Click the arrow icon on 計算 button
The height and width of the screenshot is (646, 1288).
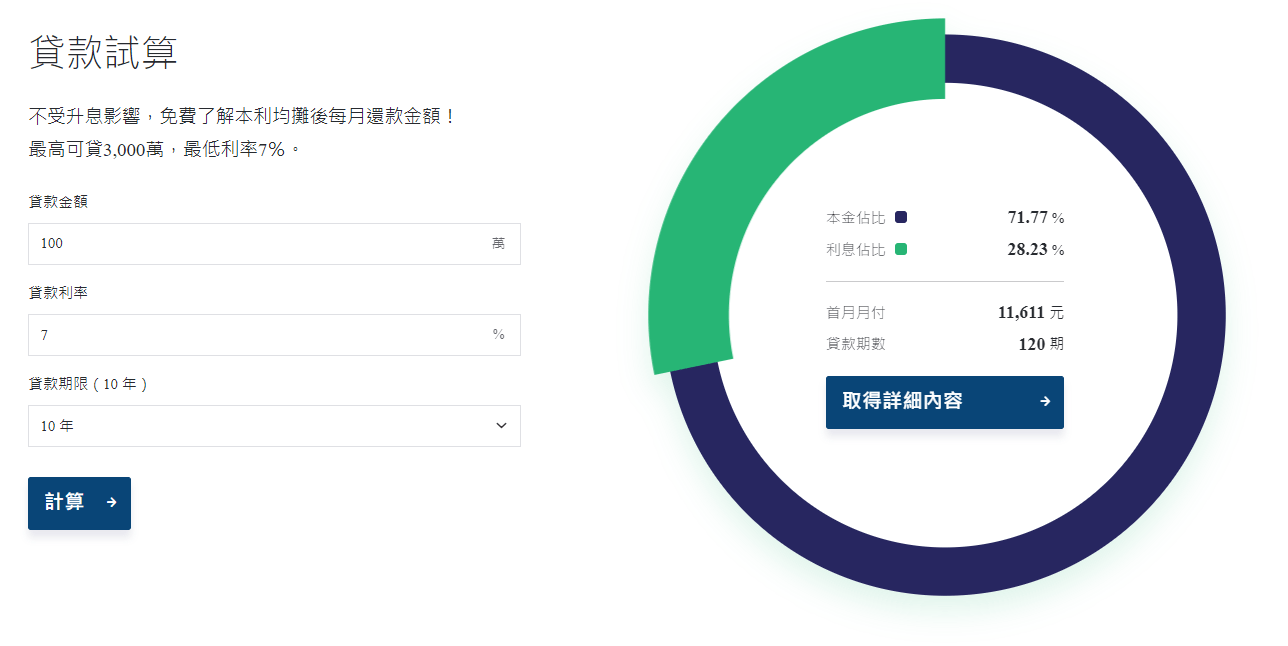coord(112,503)
